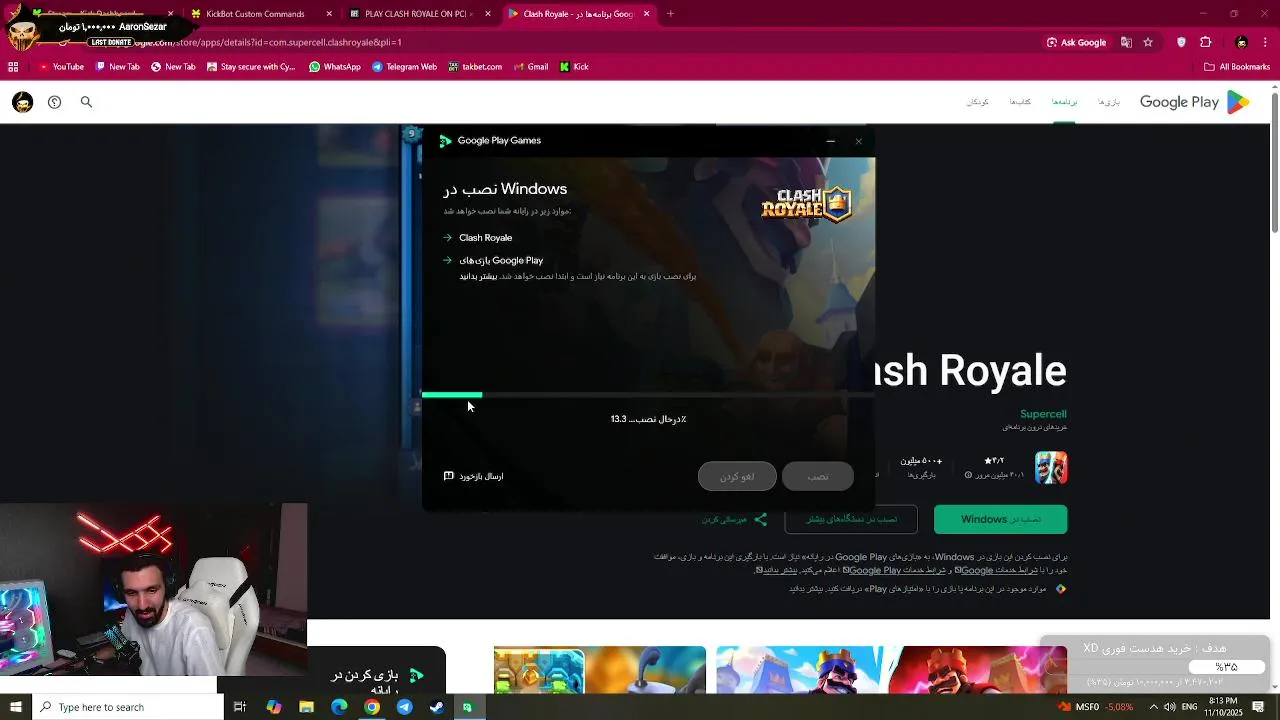Open Microsoft Edge from the taskbar
1280x720 pixels.
(339, 707)
